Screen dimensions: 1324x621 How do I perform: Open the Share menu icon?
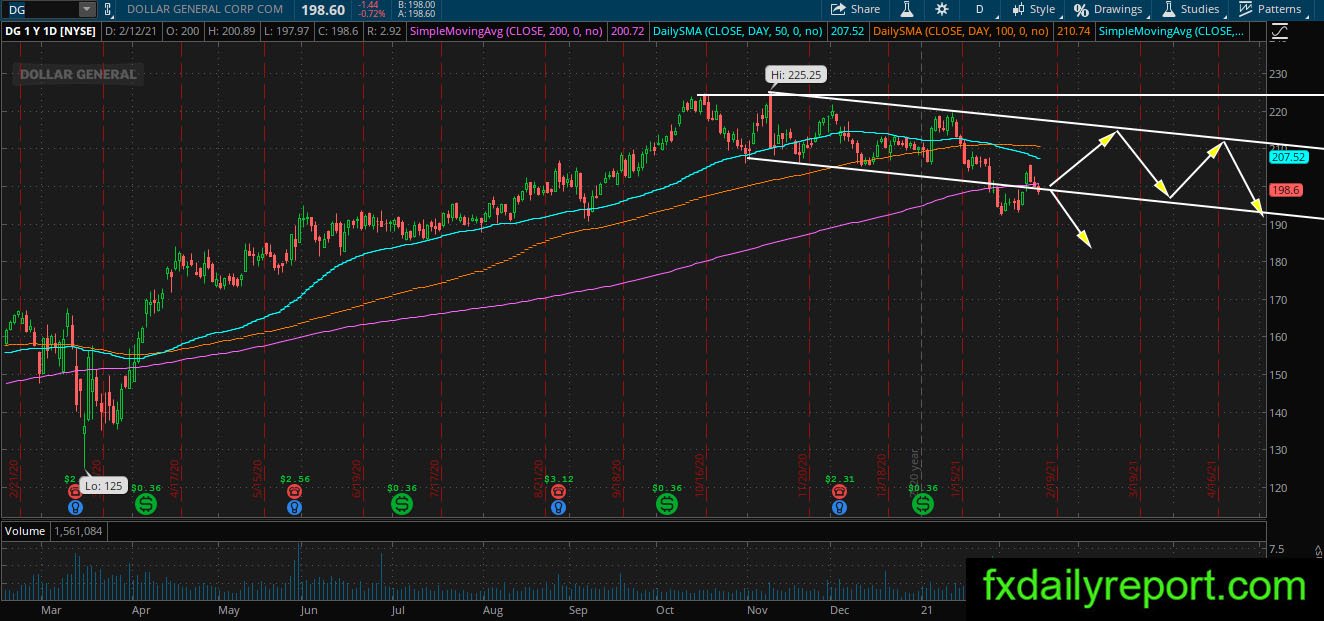(838, 9)
